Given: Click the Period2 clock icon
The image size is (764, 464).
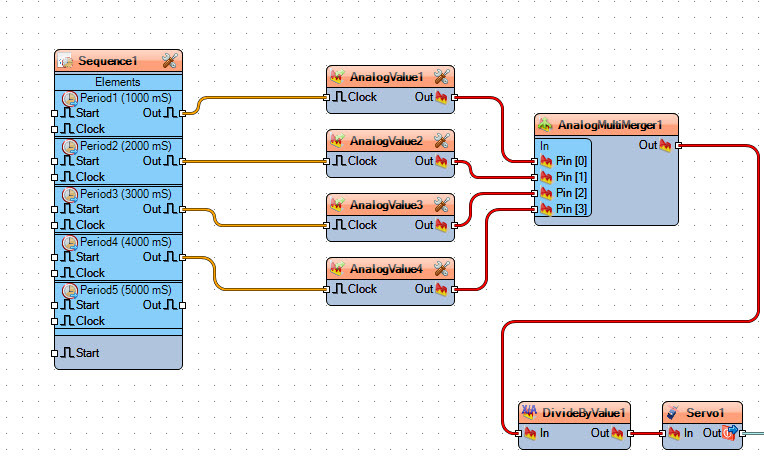Looking at the screenshot, I should tap(70, 147).
